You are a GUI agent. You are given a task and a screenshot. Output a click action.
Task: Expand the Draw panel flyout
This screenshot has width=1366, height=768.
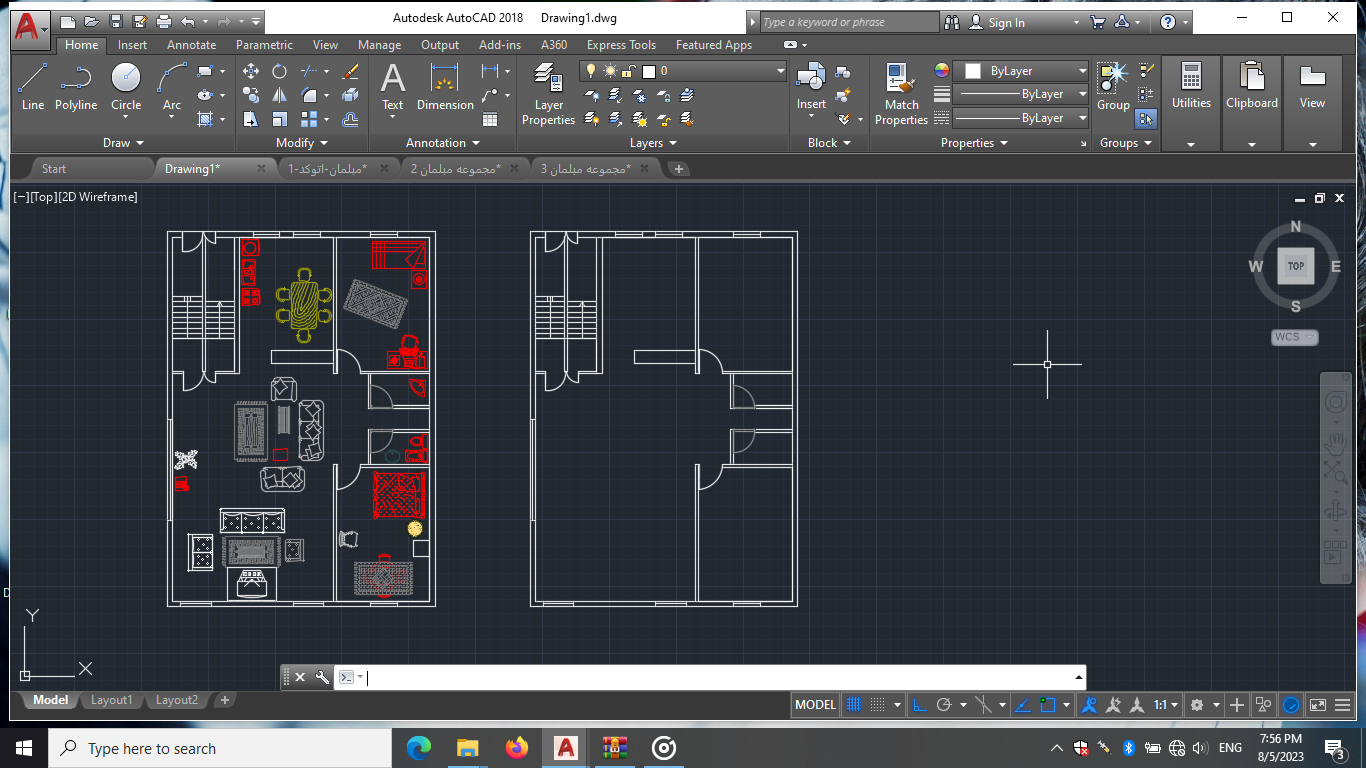[123, 143]
